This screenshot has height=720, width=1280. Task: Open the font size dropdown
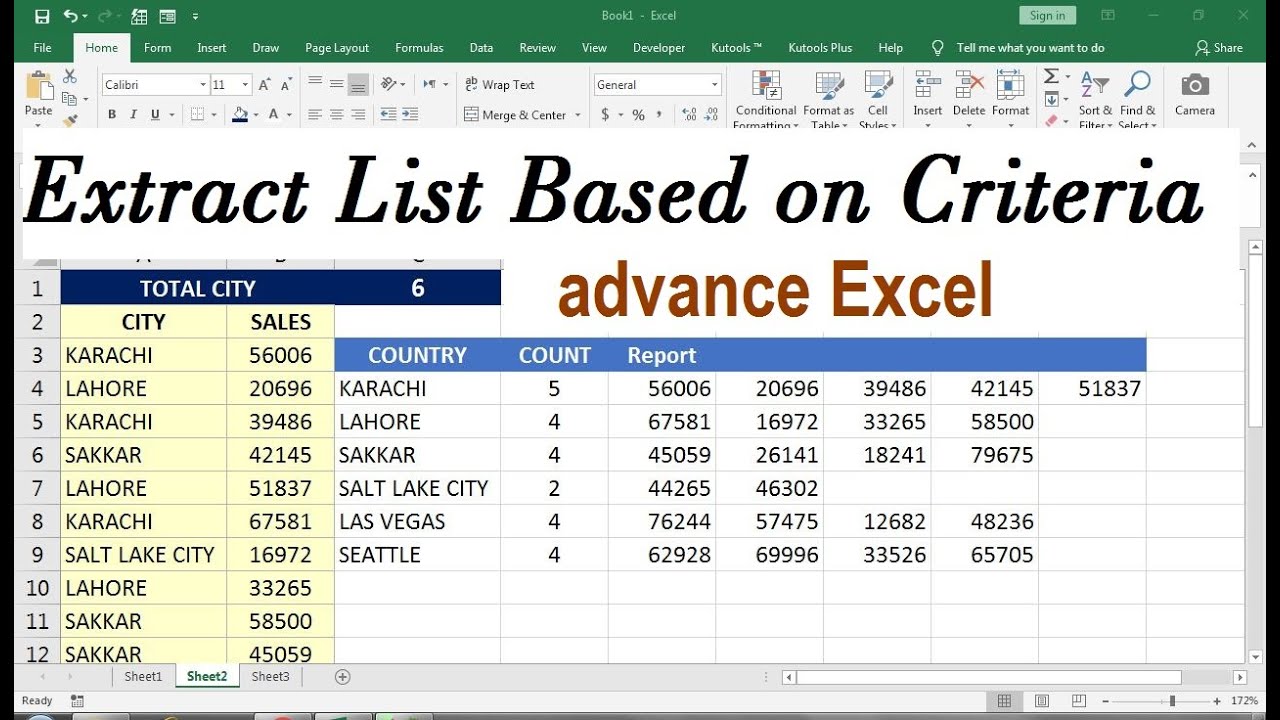(244, 85)
